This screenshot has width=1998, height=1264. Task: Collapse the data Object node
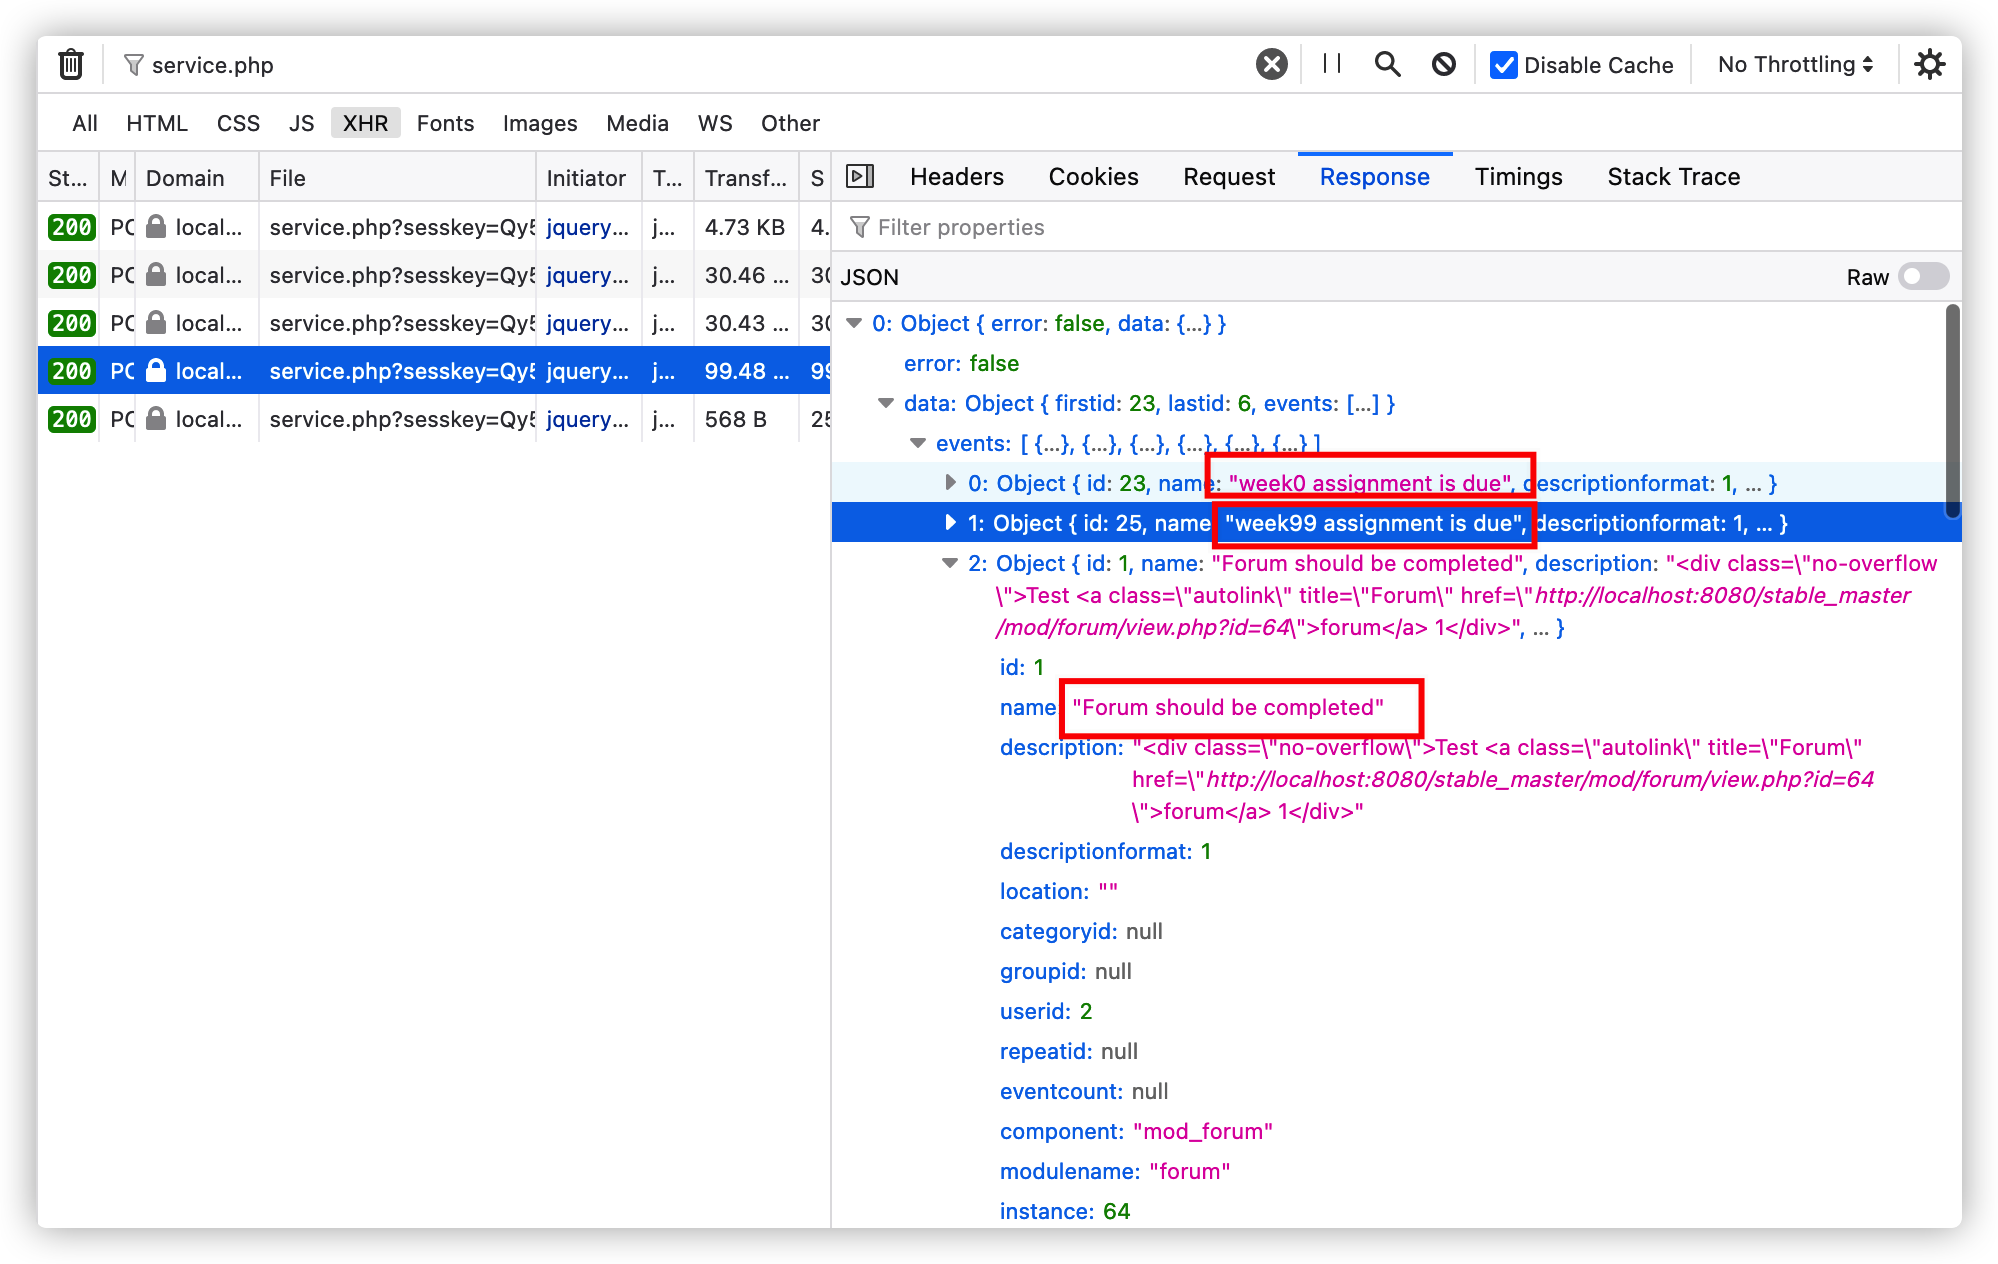(x=886, y=403)
